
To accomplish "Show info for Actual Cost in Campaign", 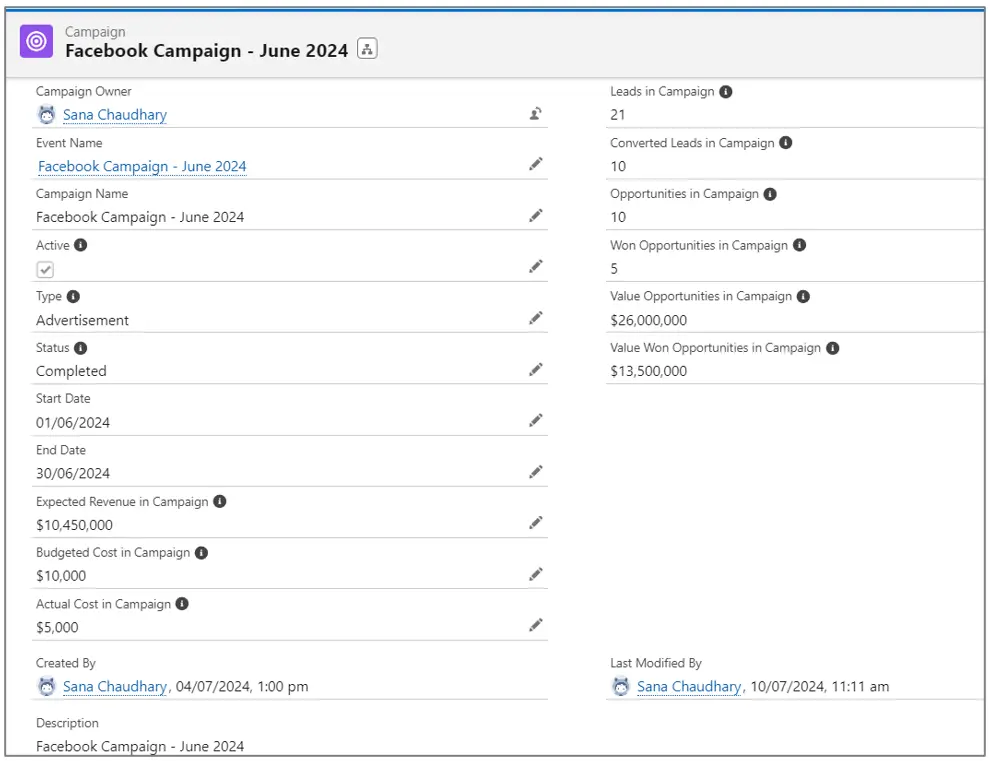I will click(x=182, y=604).
